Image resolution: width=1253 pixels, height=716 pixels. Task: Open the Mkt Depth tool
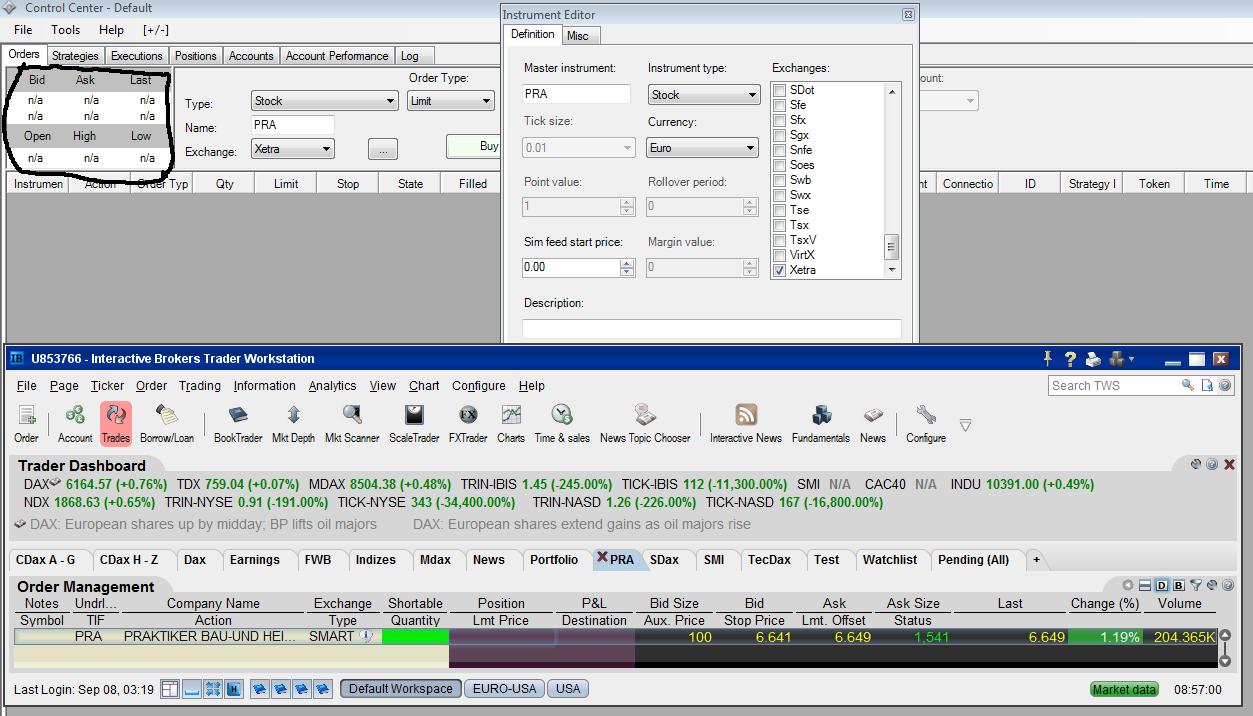click(293, 423)
